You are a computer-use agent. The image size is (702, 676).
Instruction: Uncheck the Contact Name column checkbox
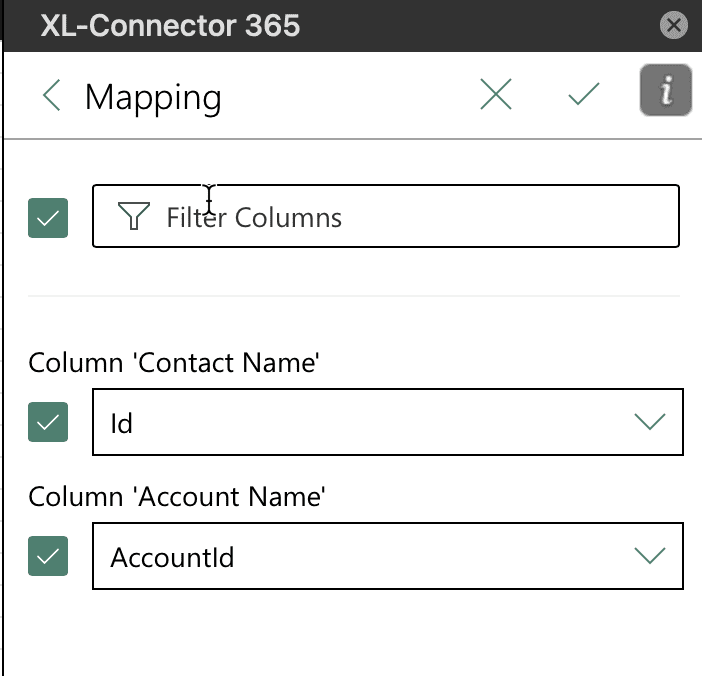click(48, 422)
